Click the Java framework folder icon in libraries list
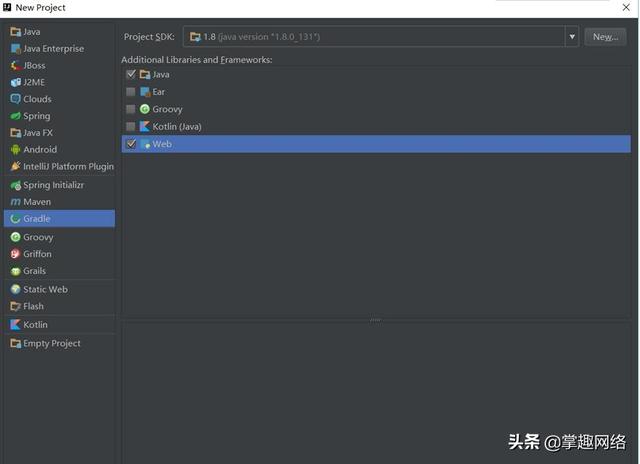The image size is (640, 464). coord(145,74)
